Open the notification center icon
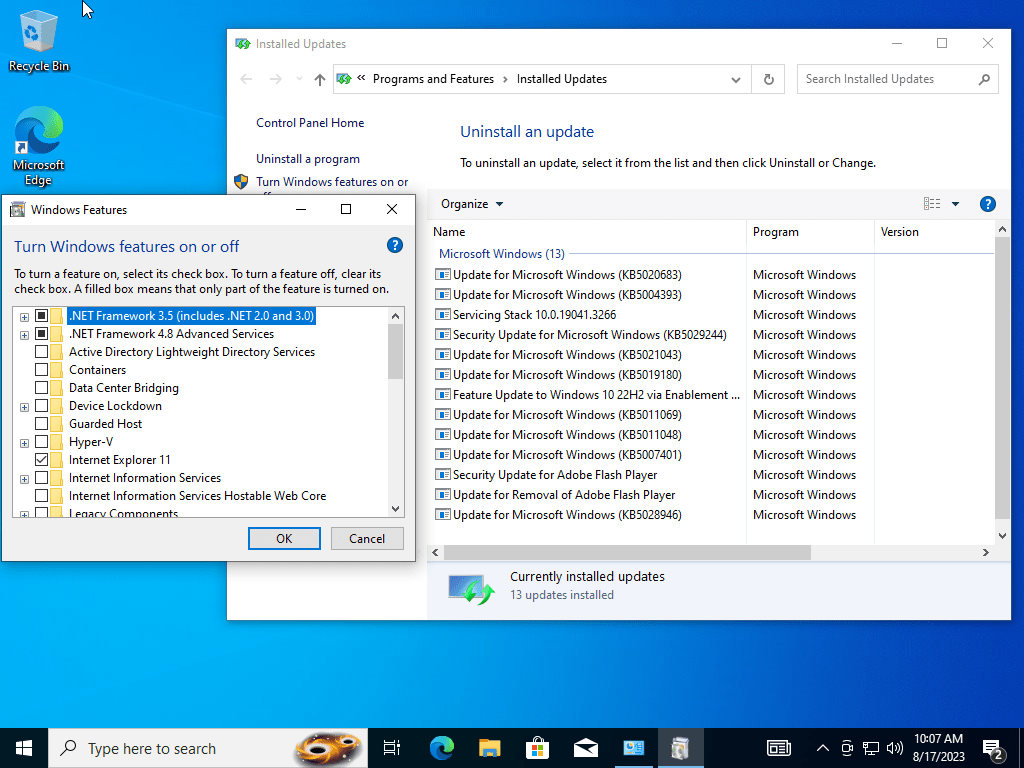Viewport: 1024px width, 768px height. pyautogui.click(x=993, y=749)
